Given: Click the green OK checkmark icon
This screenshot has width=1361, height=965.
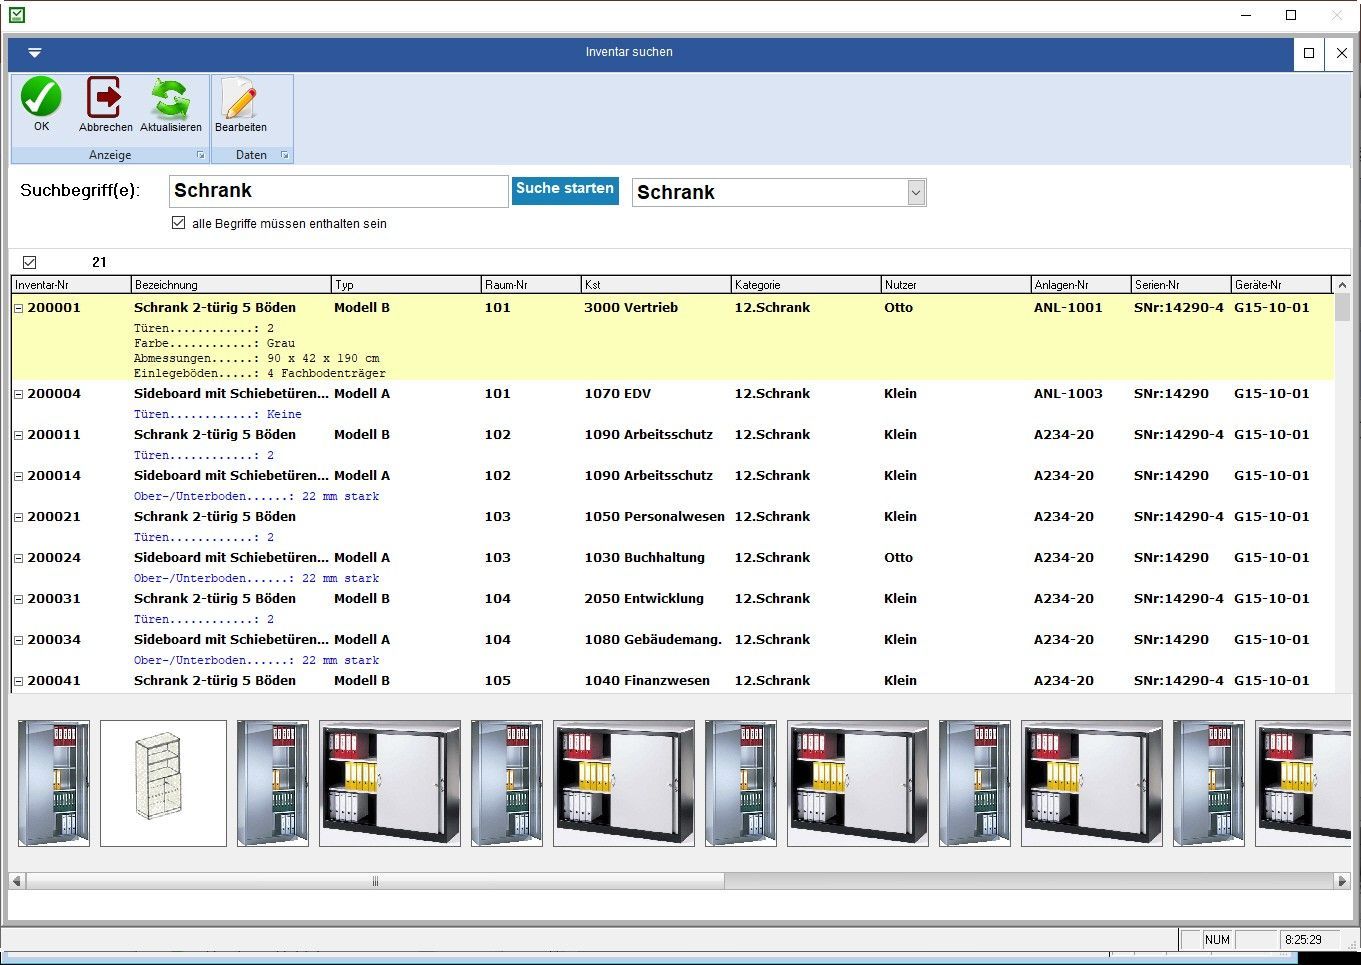Looking at the screenshot, I should point(41,99).
